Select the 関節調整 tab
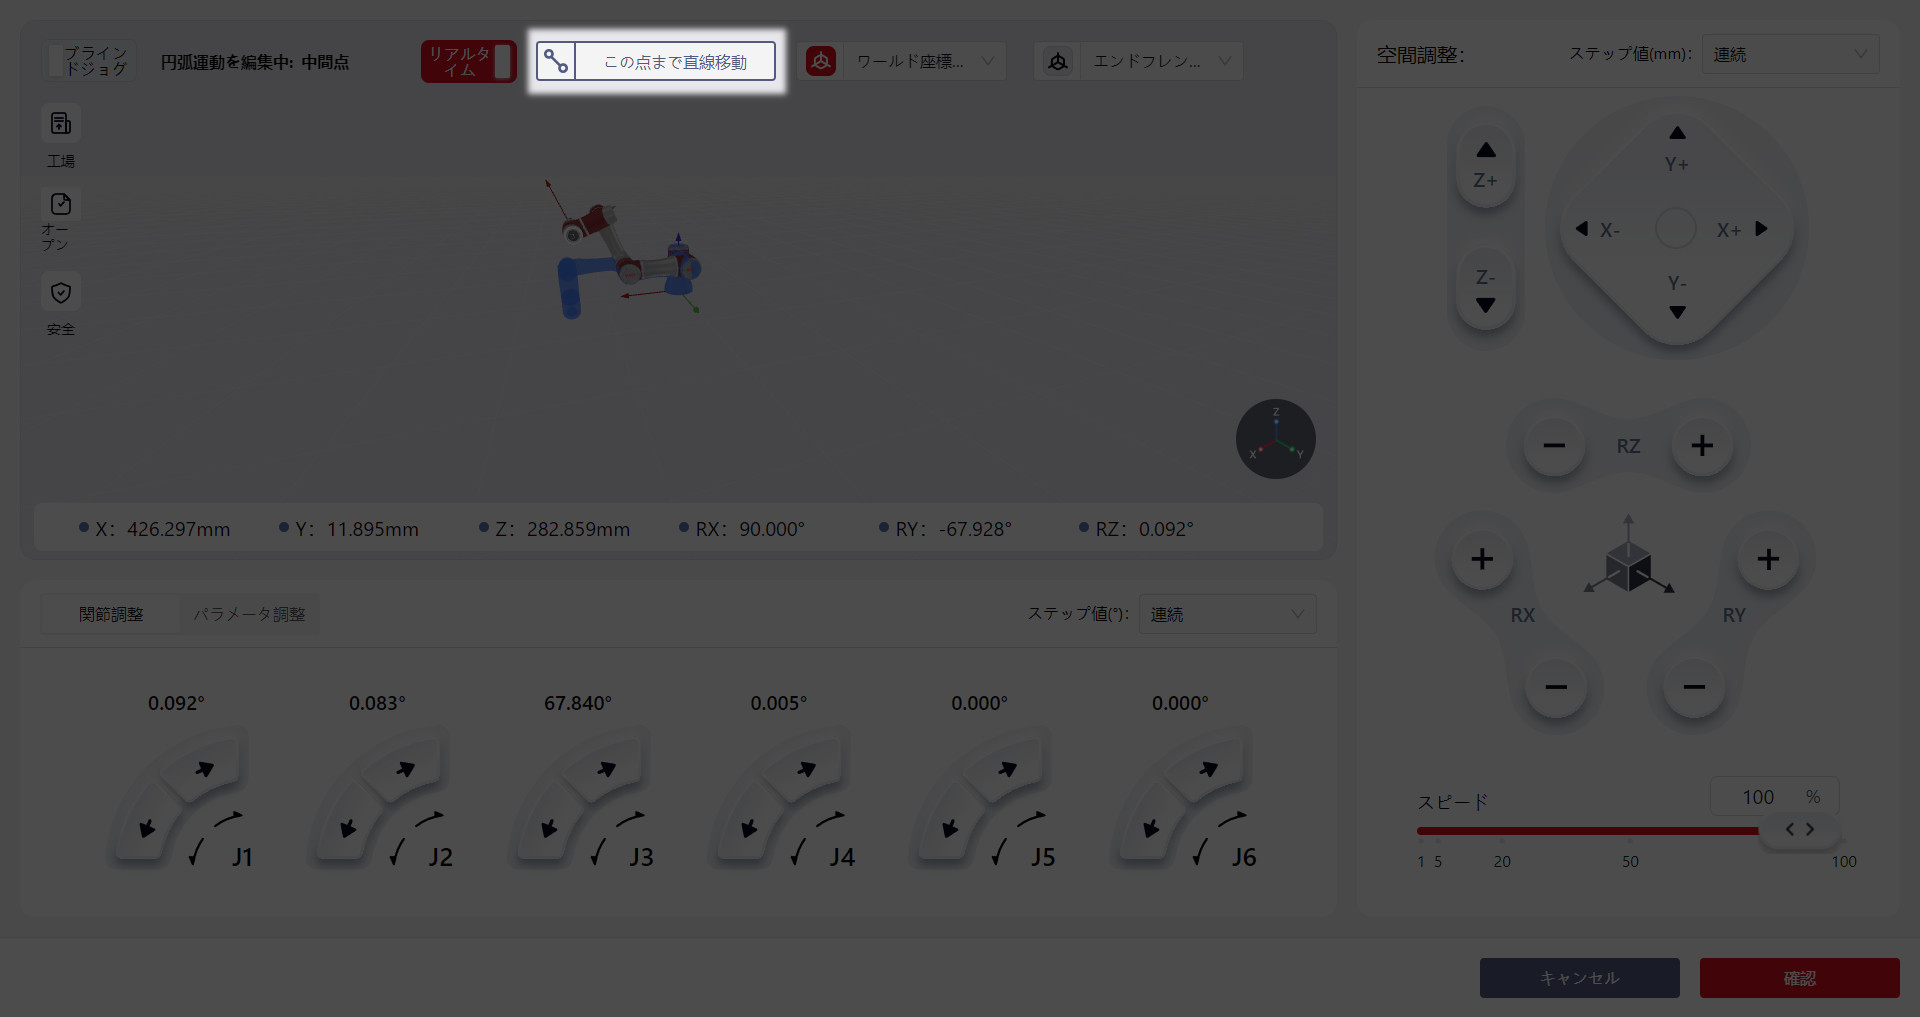 [111, 614]
